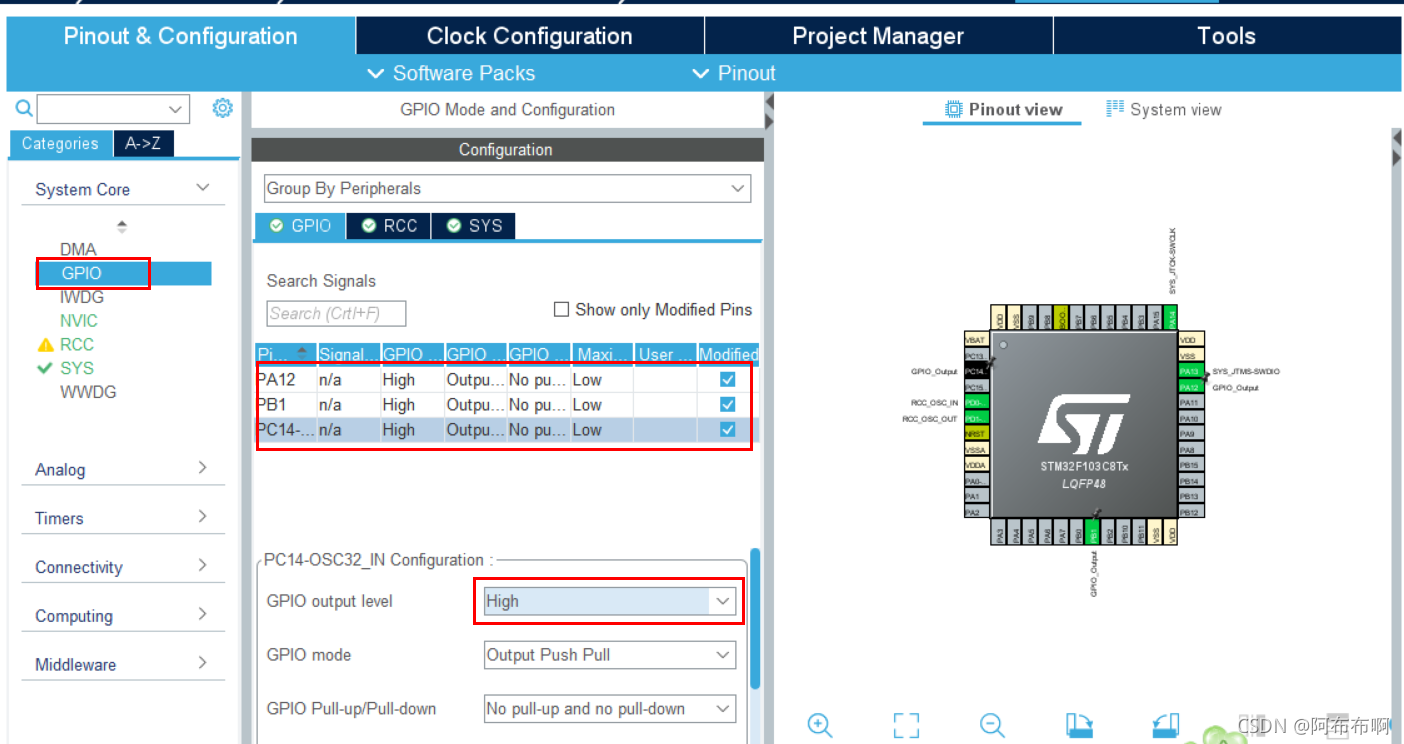Toggle Modified checkbox for PC14 row
This screenshot has width=1404, height=744.
pos(727,430)
